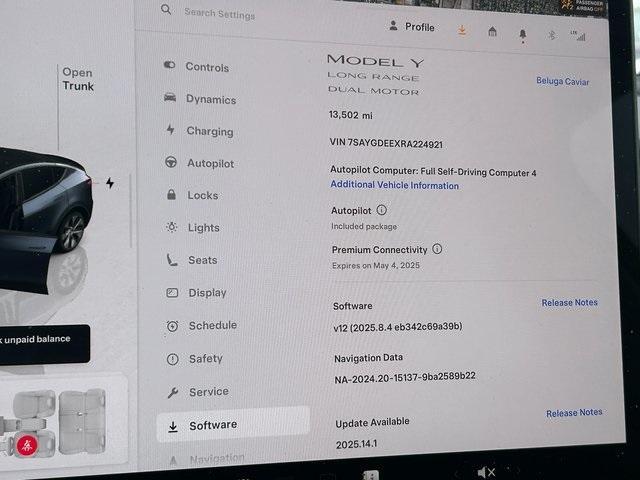Image resolution: width=640 pixels, height=480 pixels.
Task: Open notifications bell icon
Action: click(x=522, y=35)
